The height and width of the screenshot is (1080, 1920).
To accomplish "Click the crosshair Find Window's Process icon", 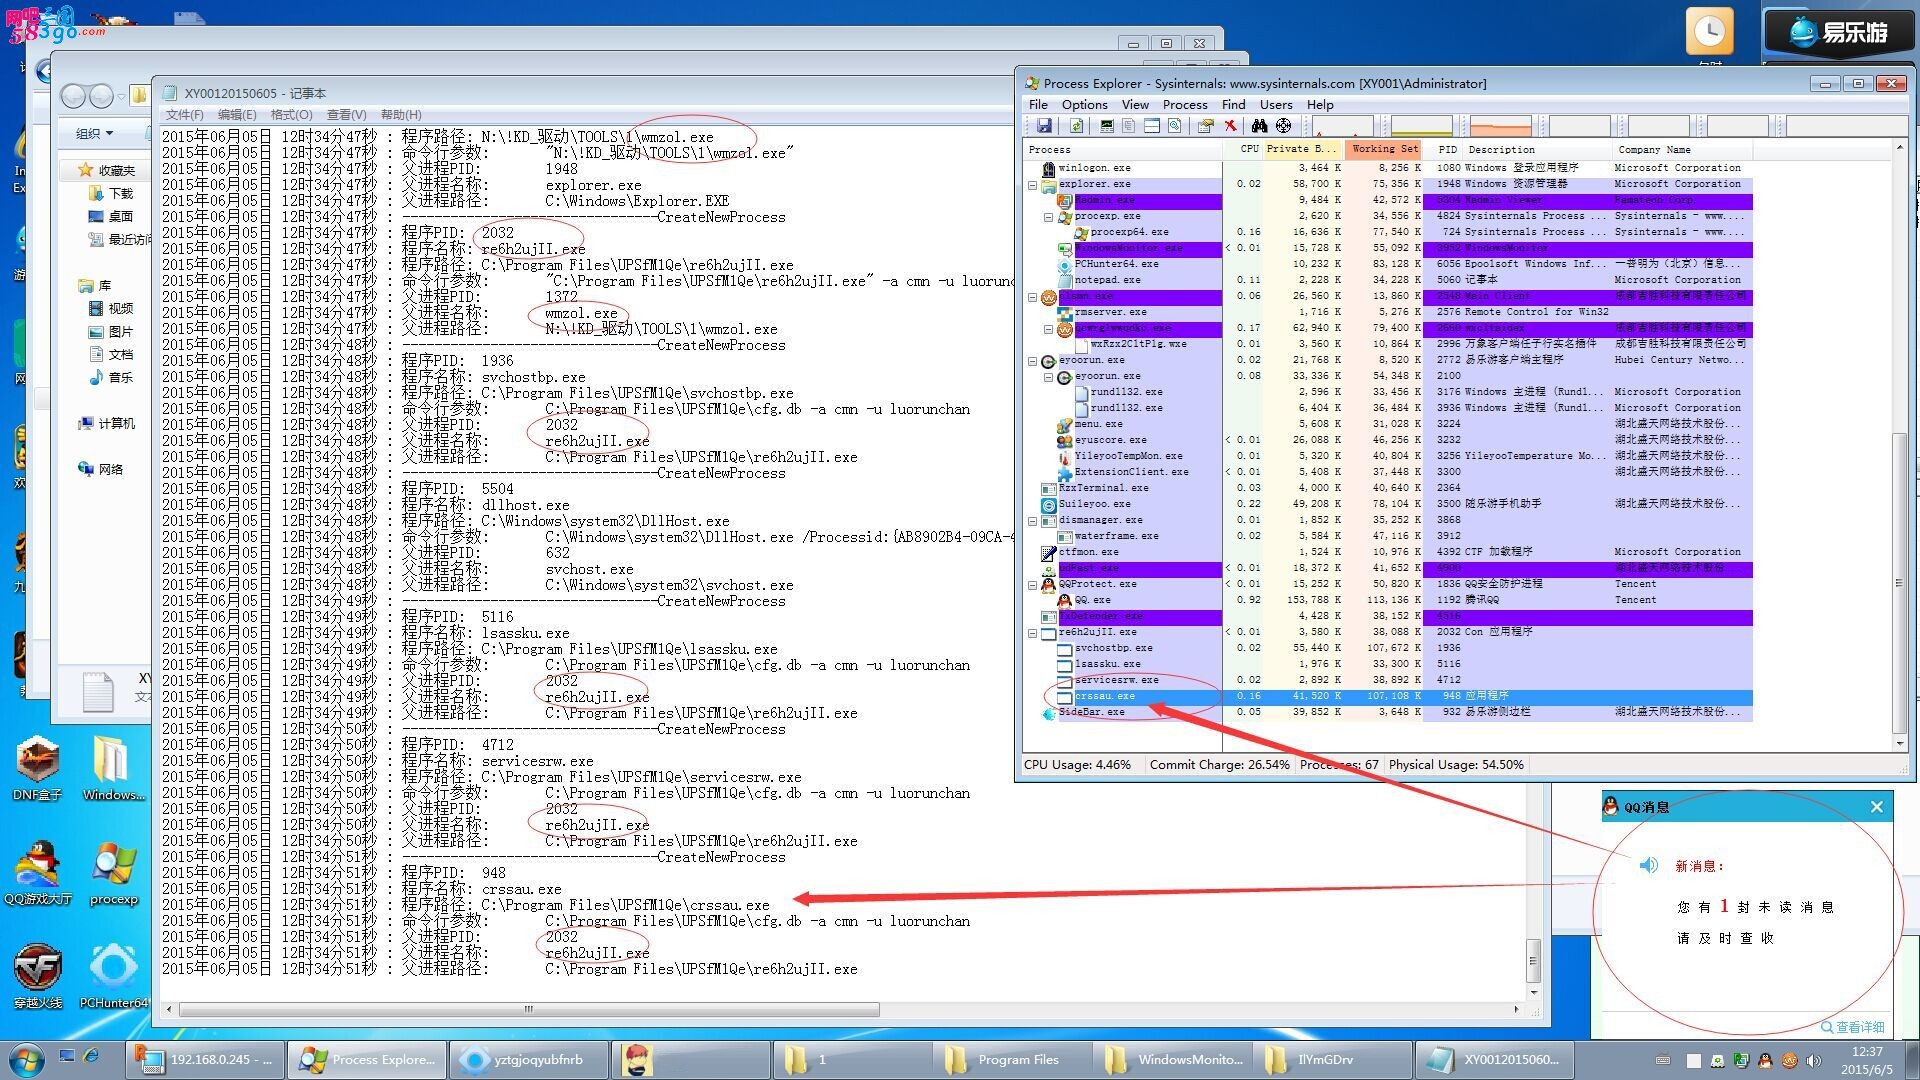I will click(1283, 126).
